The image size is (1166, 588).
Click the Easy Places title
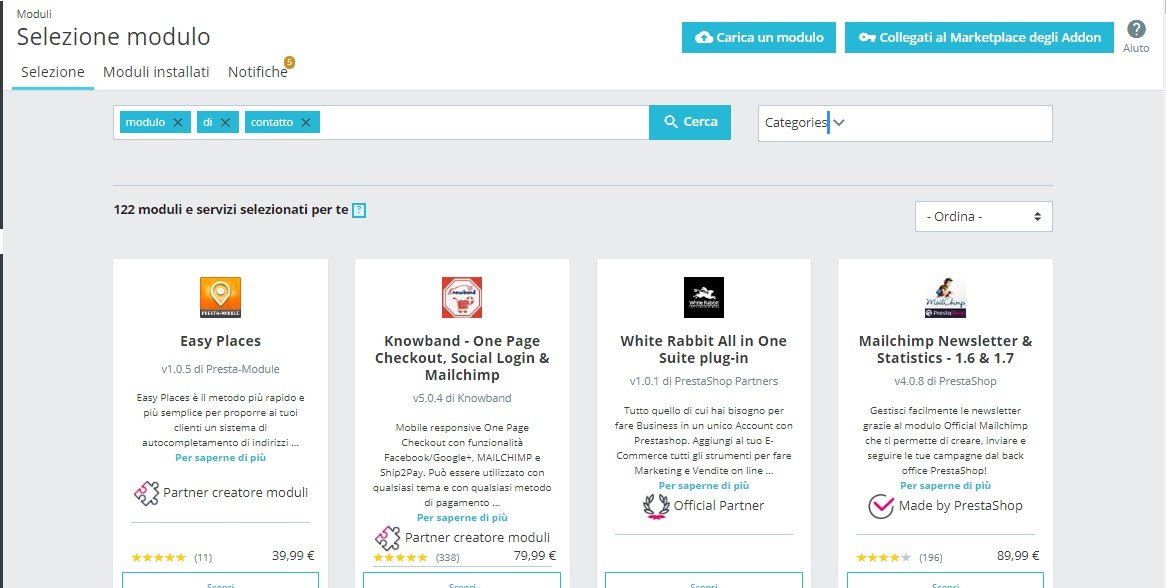click(220, 341)
